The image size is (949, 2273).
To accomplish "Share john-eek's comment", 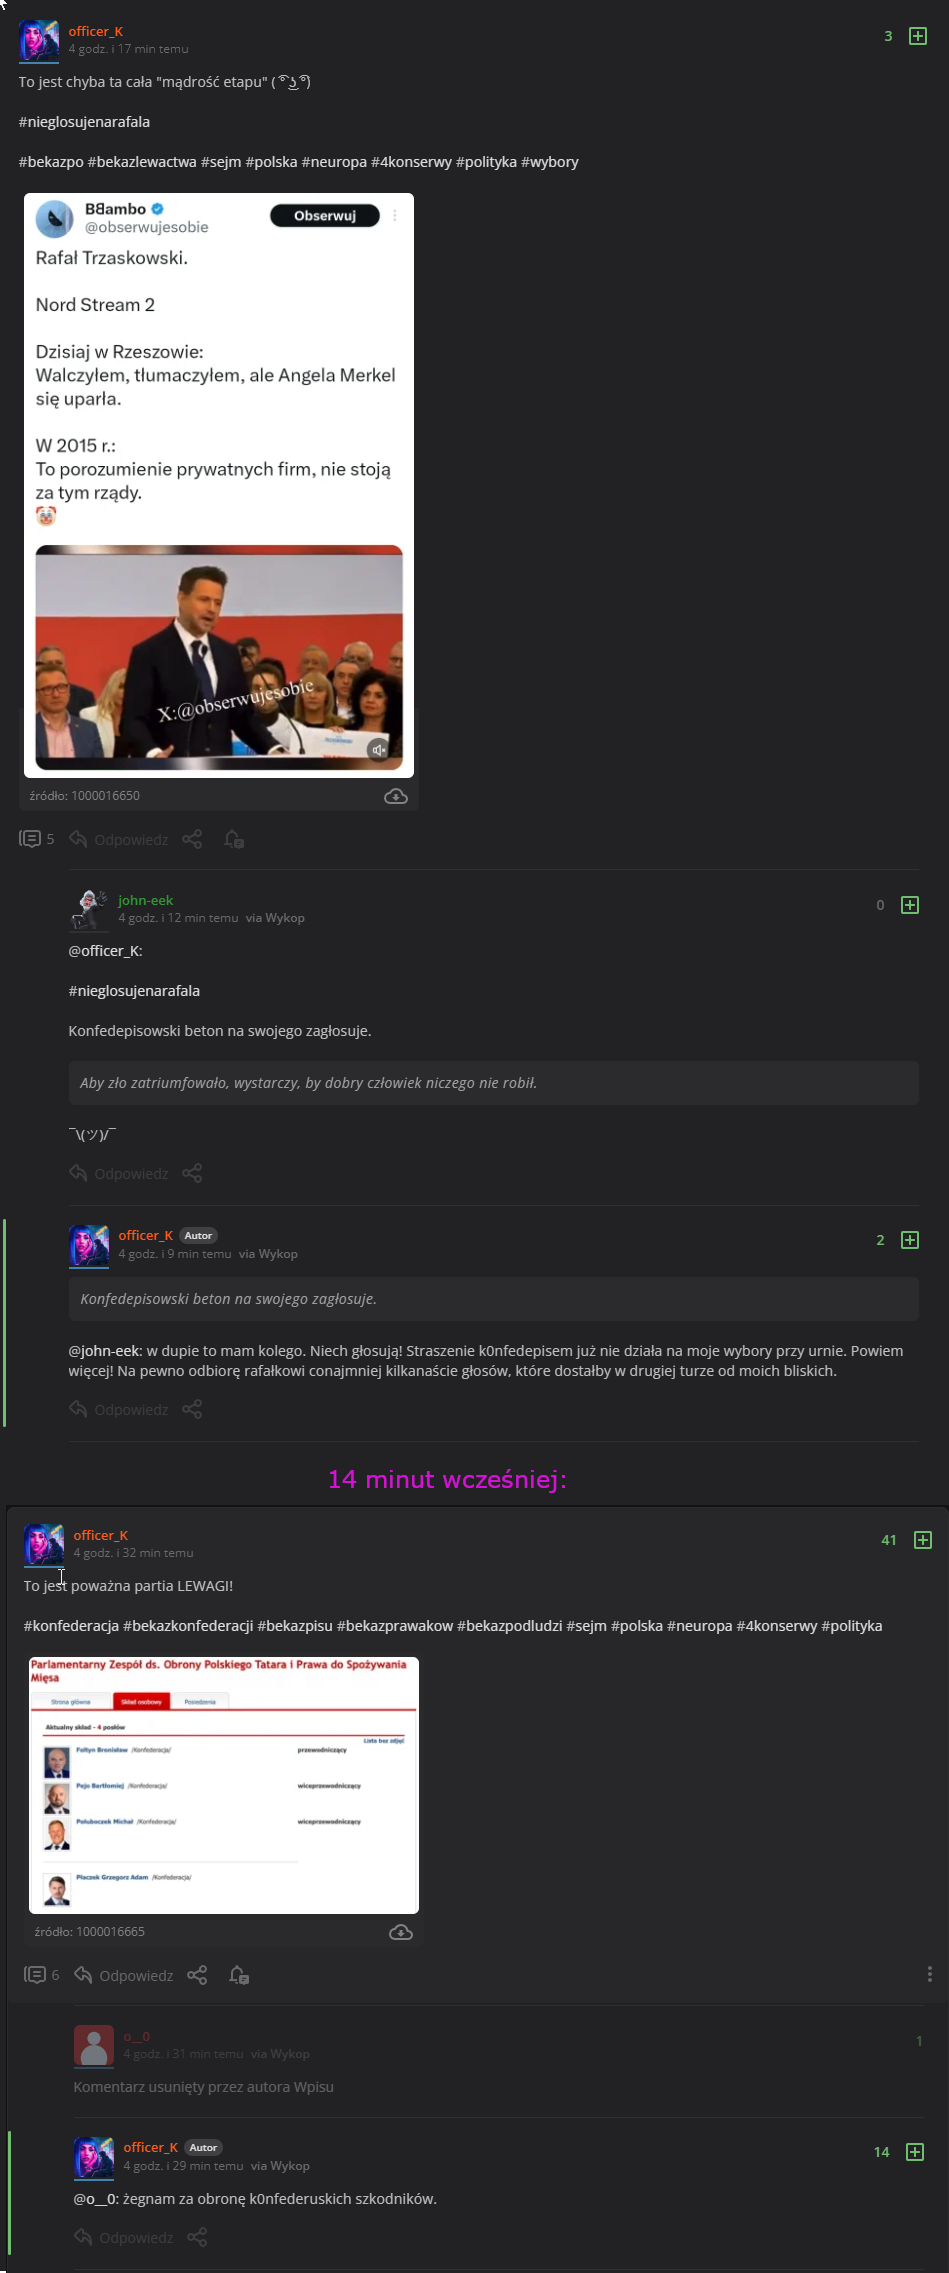I will [192, 1173].
